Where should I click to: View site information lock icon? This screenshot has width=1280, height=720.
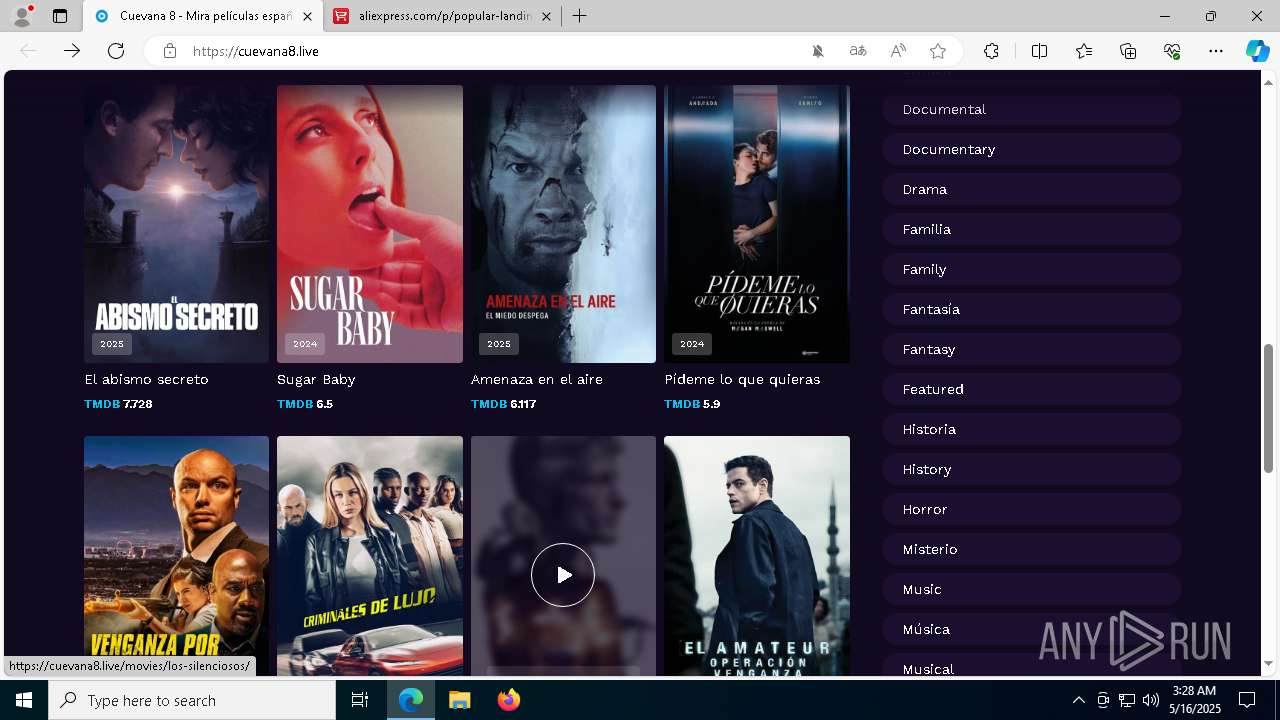[170, 51]
